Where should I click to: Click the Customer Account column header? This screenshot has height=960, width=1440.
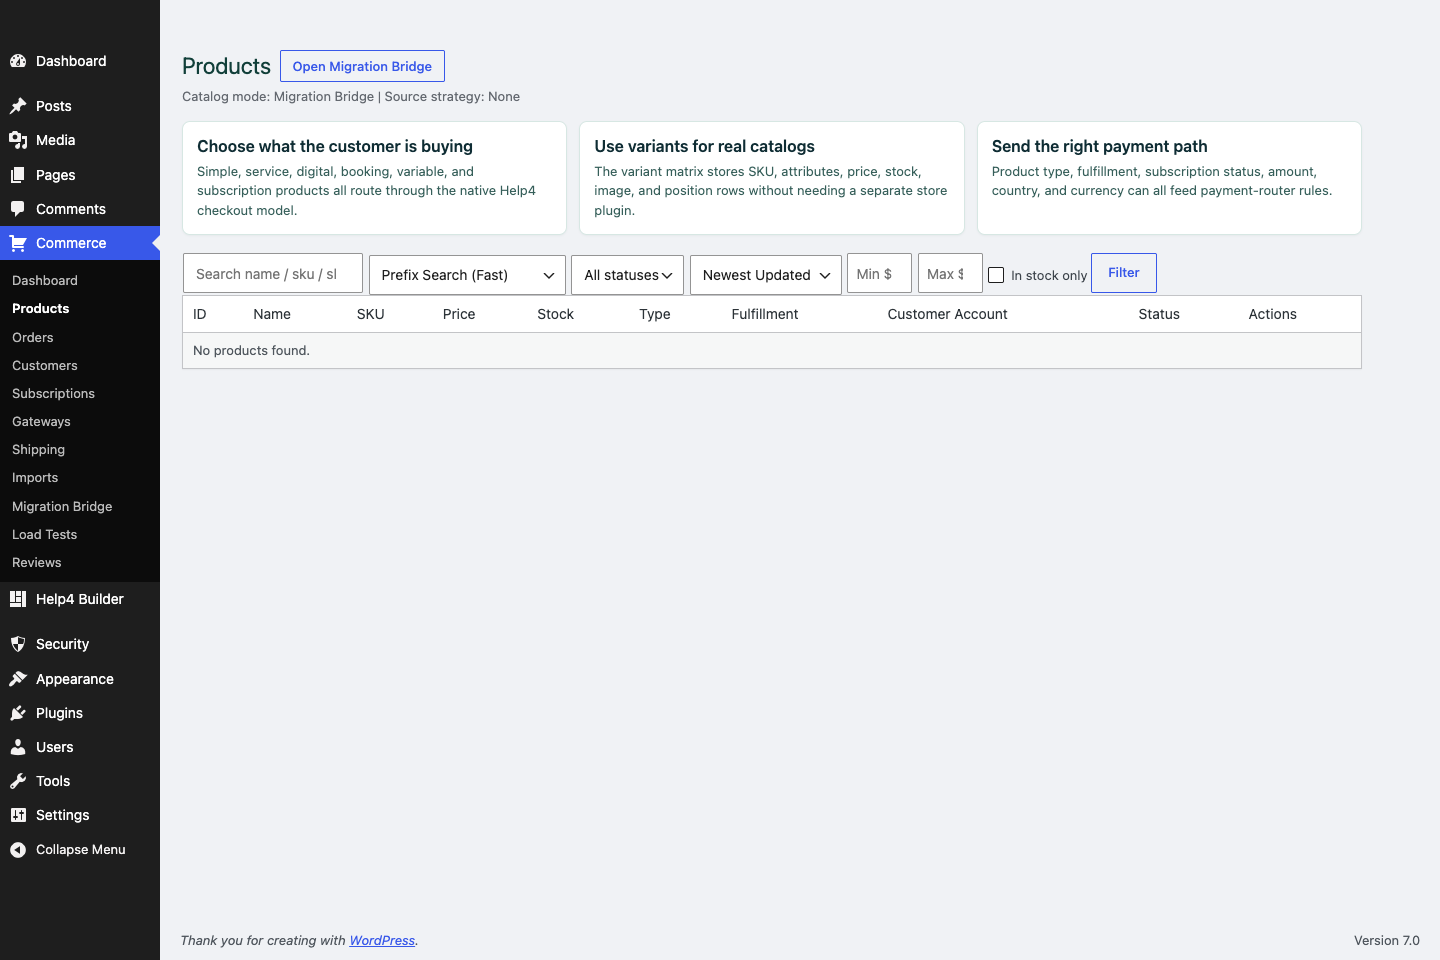[x=948, y=314]
